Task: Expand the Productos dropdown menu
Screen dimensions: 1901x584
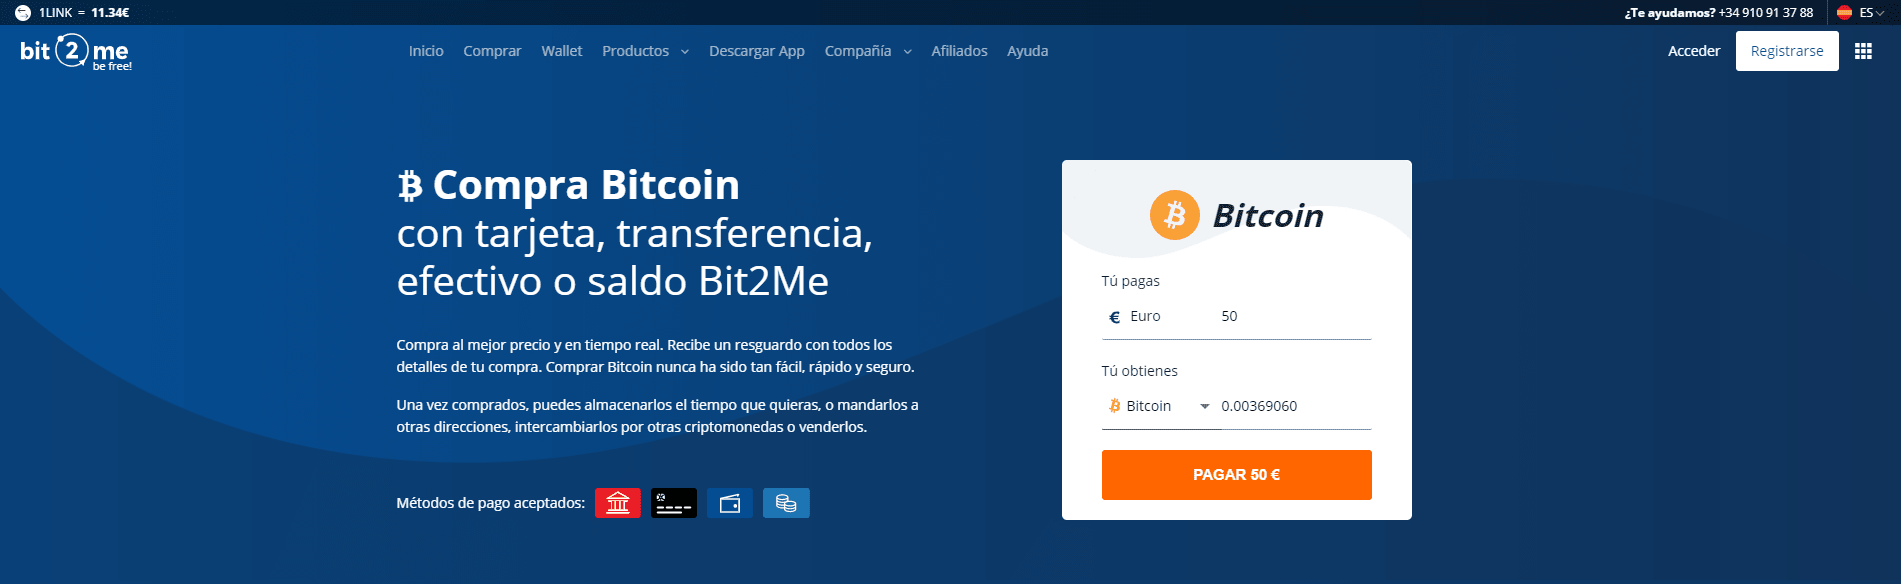Action: pos(645,51)
